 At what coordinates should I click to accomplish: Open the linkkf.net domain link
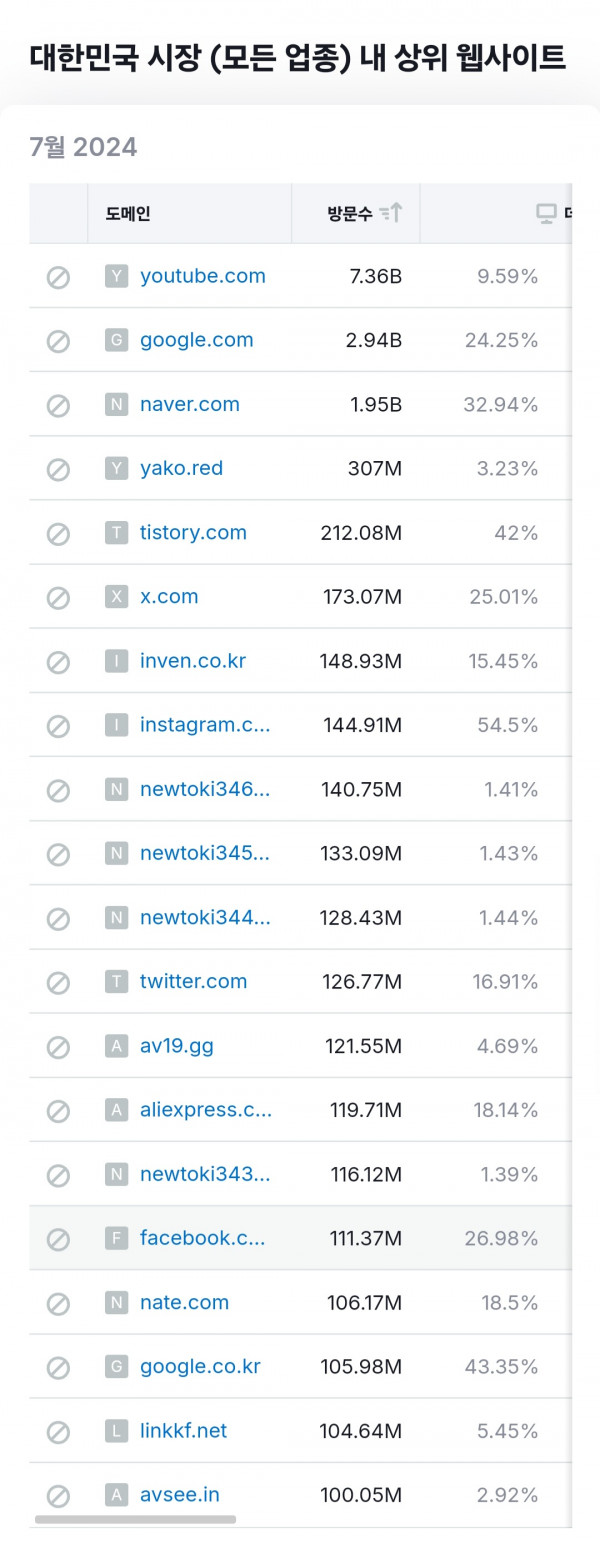pos(184,1430)
